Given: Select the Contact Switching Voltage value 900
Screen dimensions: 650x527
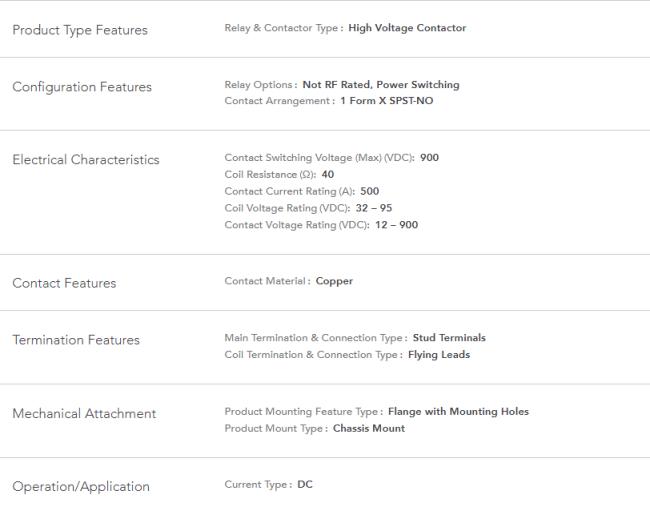Looking at the screenshot, I should 429,158.
